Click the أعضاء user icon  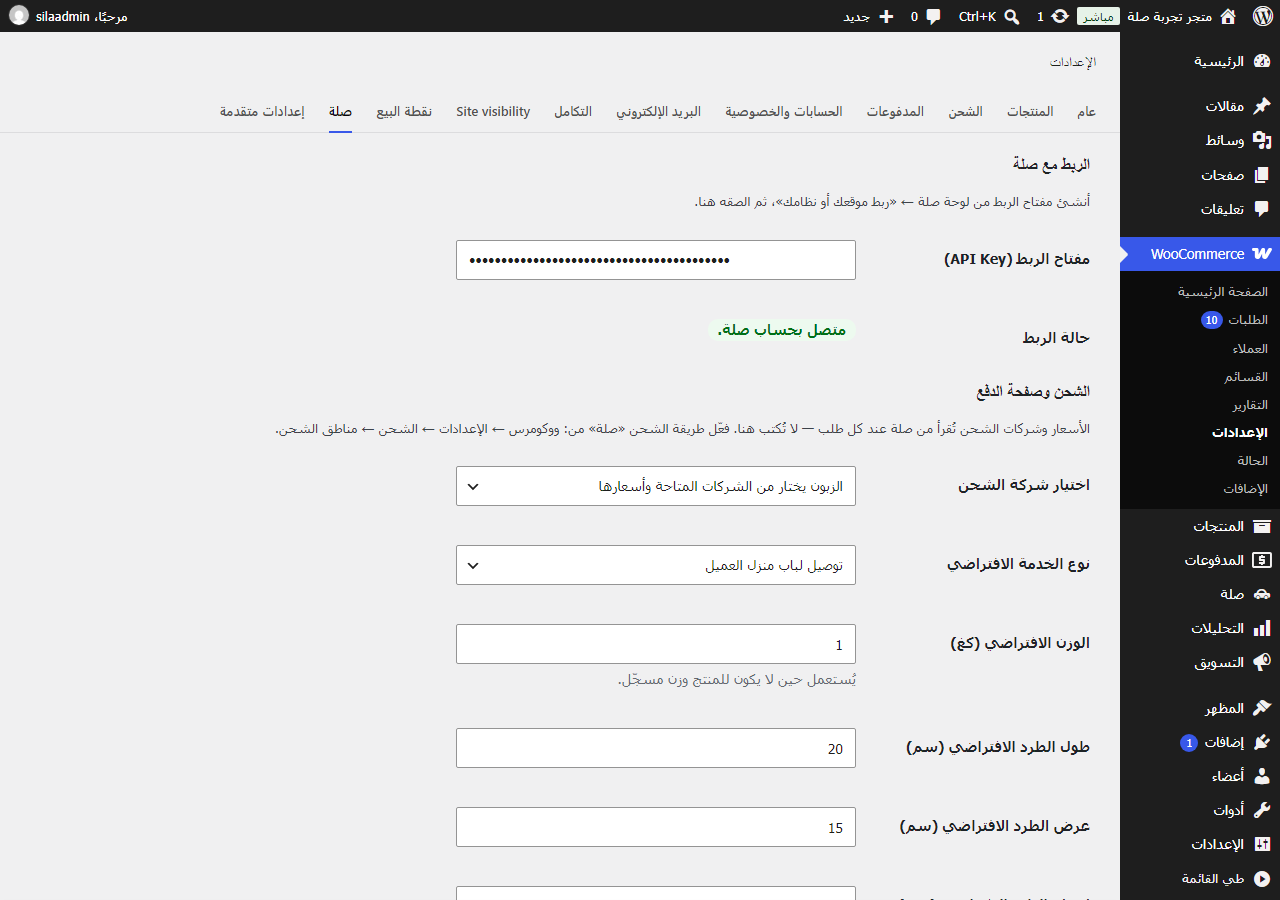[1262, 776]
